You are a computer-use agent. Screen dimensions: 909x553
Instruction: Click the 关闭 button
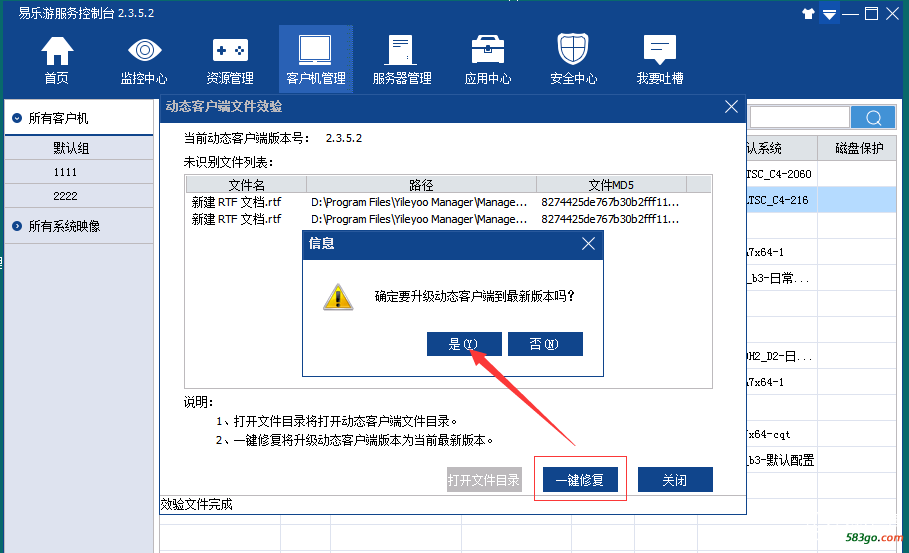click(x=675, y=480)
